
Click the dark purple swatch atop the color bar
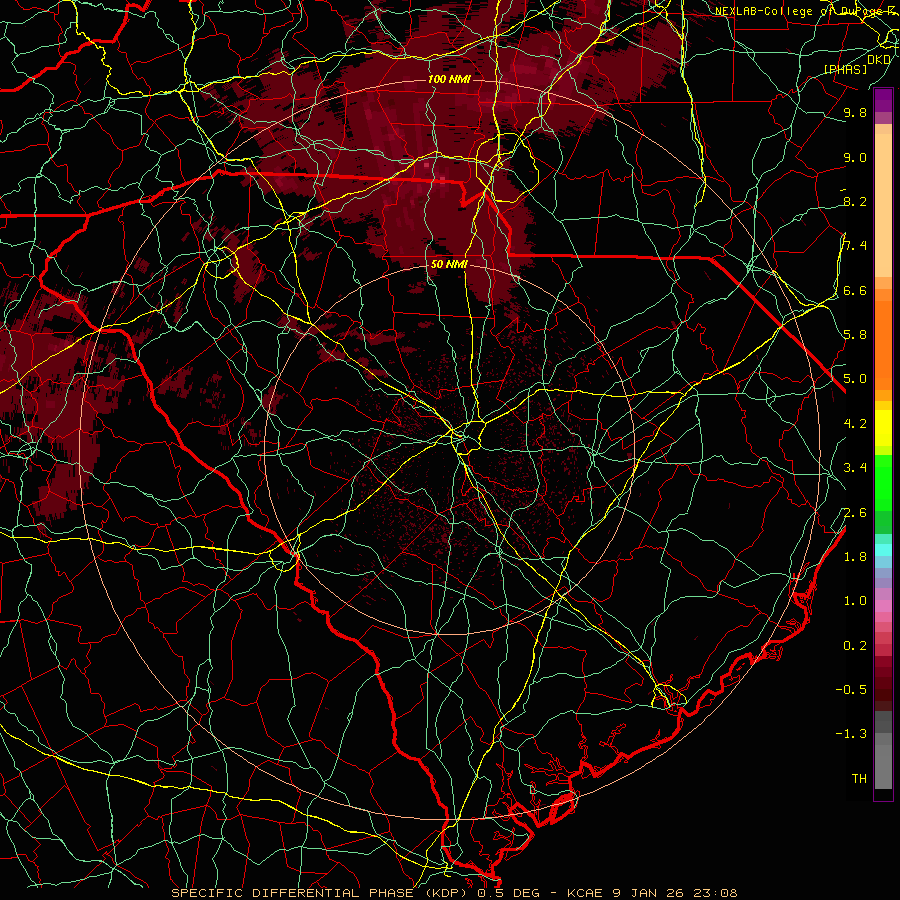883,95
